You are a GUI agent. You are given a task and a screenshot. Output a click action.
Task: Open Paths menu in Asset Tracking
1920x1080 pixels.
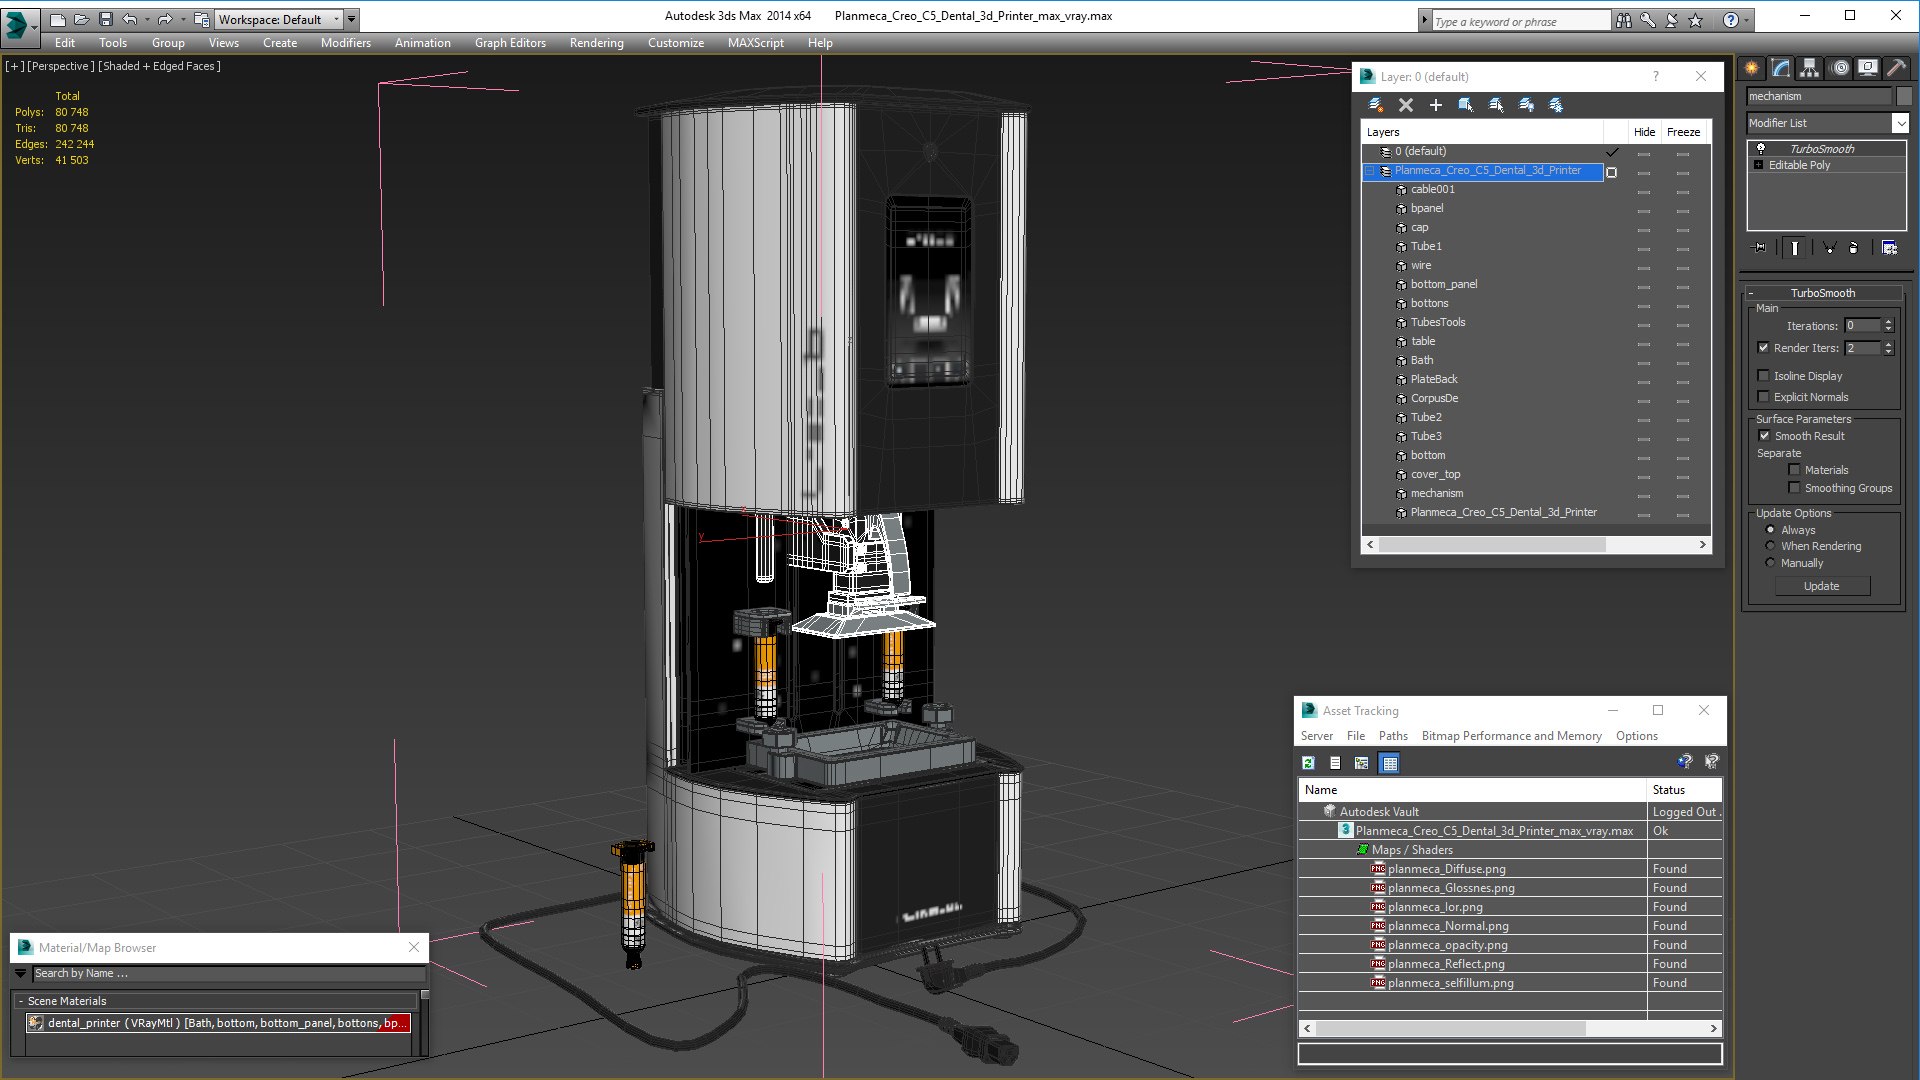(1393, 736)
